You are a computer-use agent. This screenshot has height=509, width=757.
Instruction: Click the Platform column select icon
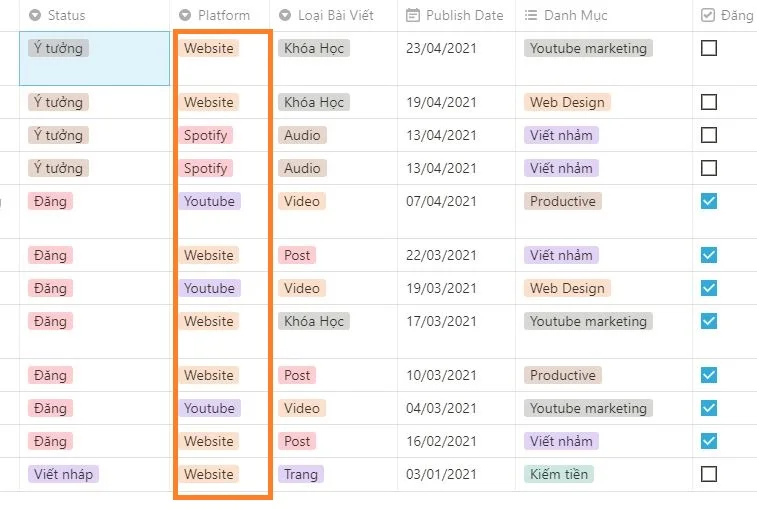click(185, 15)
